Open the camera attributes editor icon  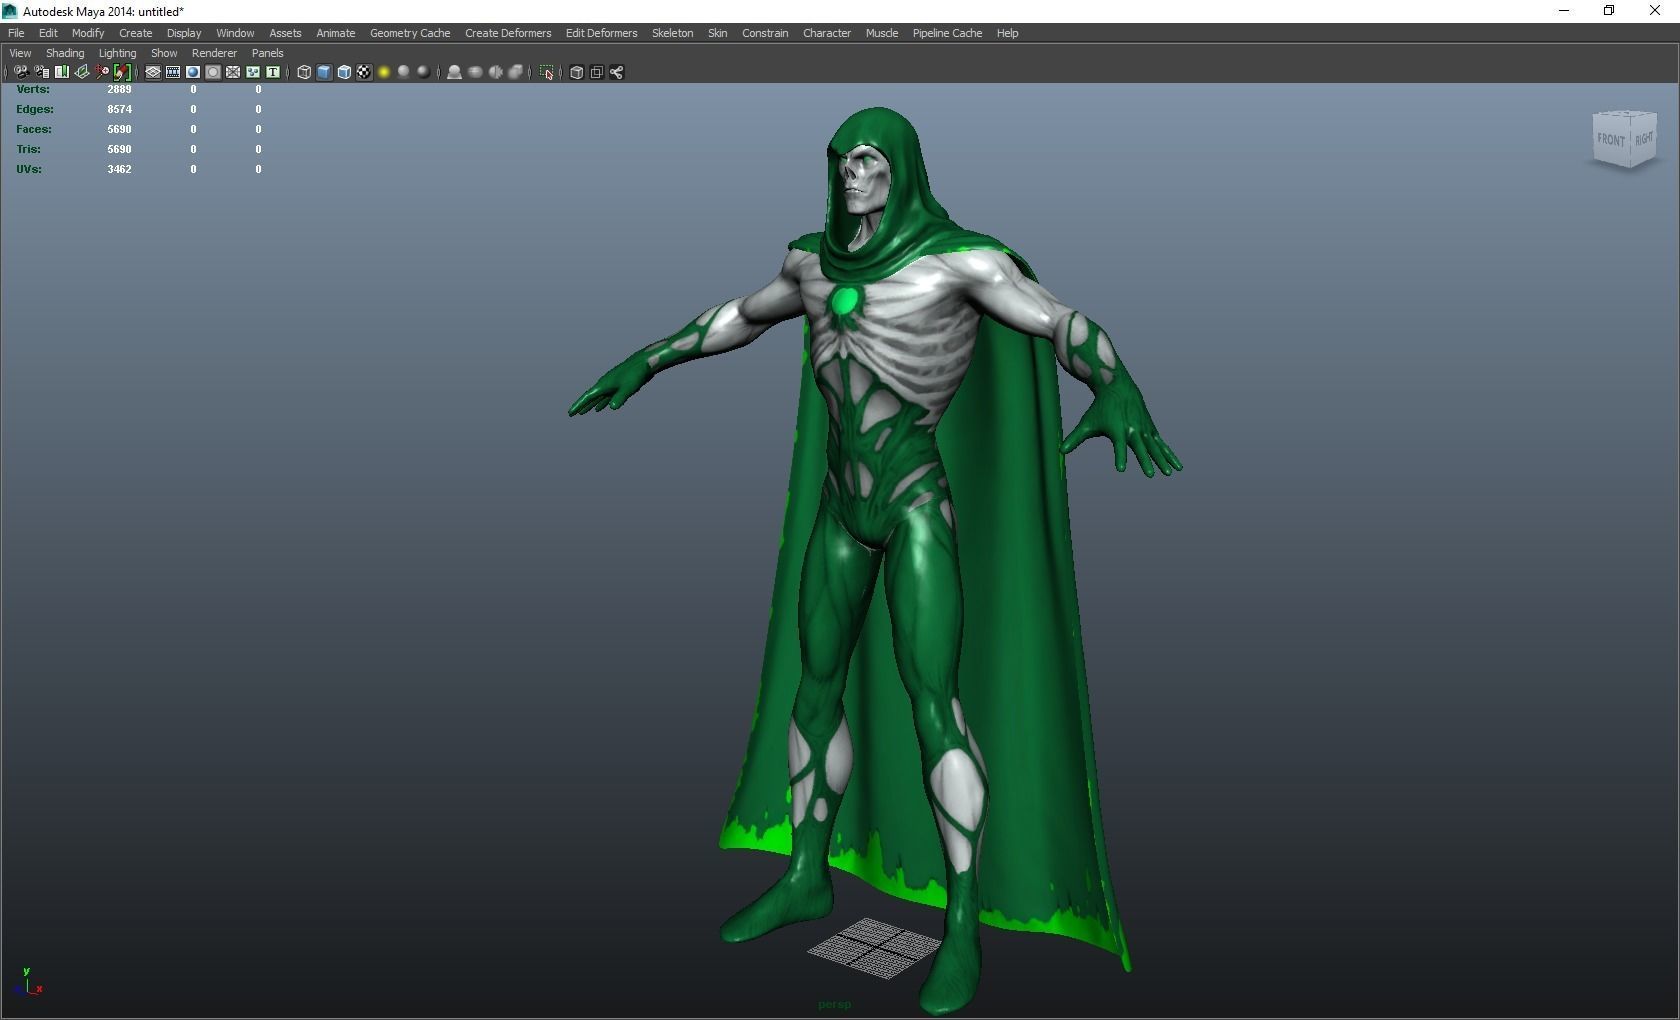(42, 72)
